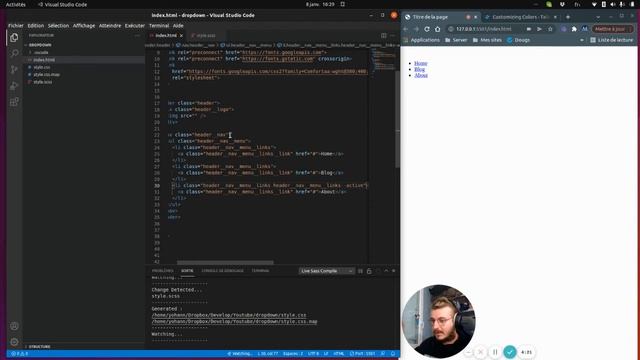Open the Sélection menu
Viewport: 640px width, 360px height.
click(x=58, y=25)
